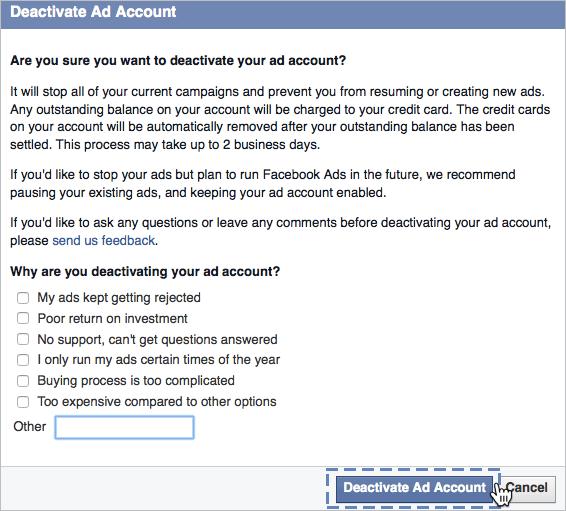Tick the 'Poor return on investment' checkbox

23,318
